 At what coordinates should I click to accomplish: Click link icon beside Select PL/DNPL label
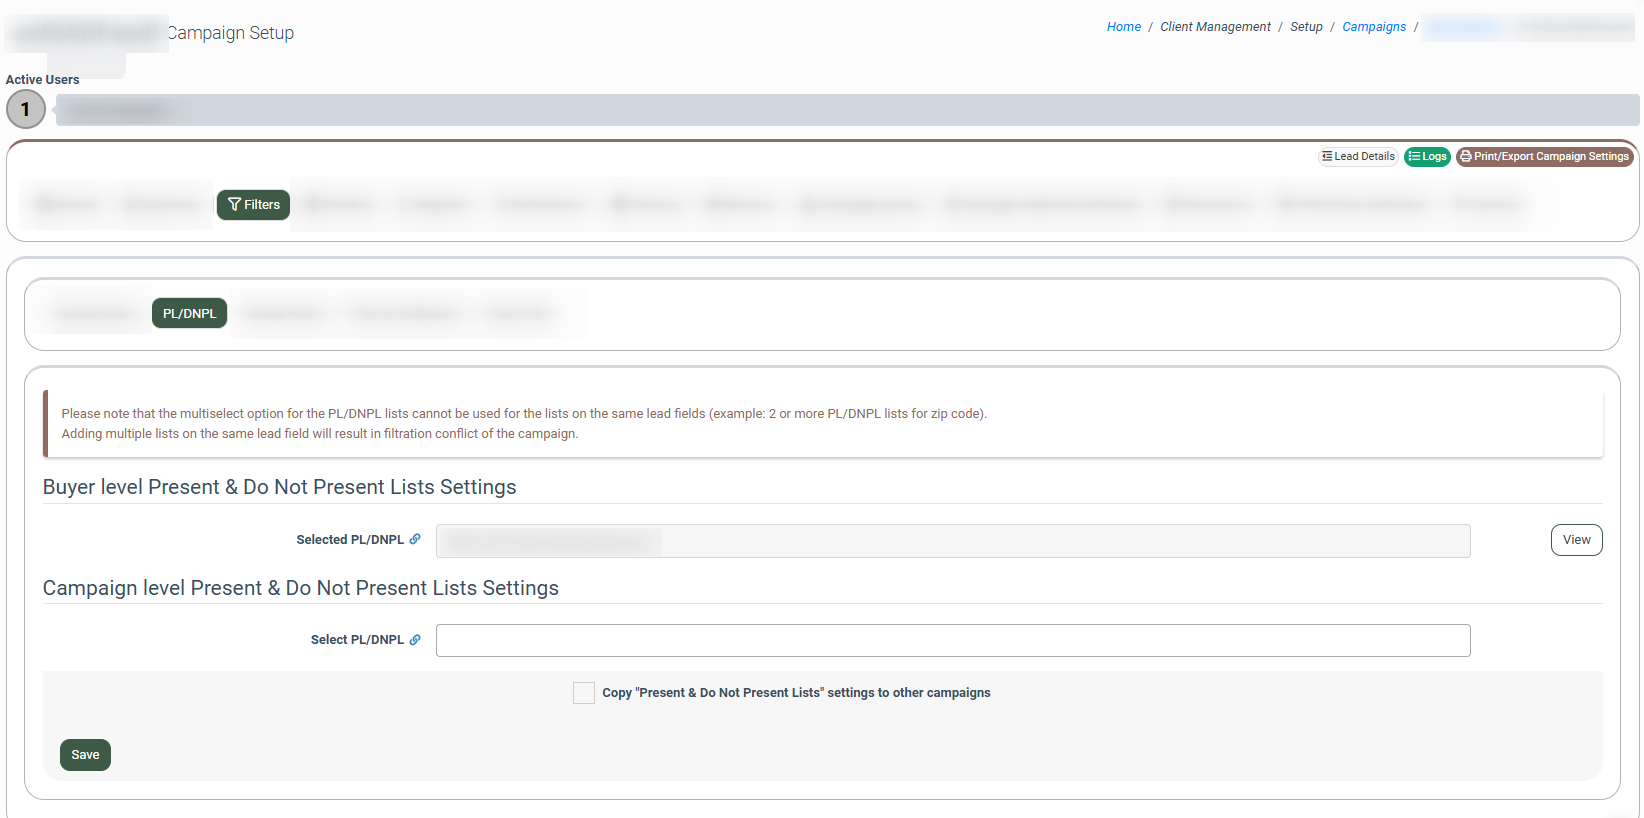(415, 640)
